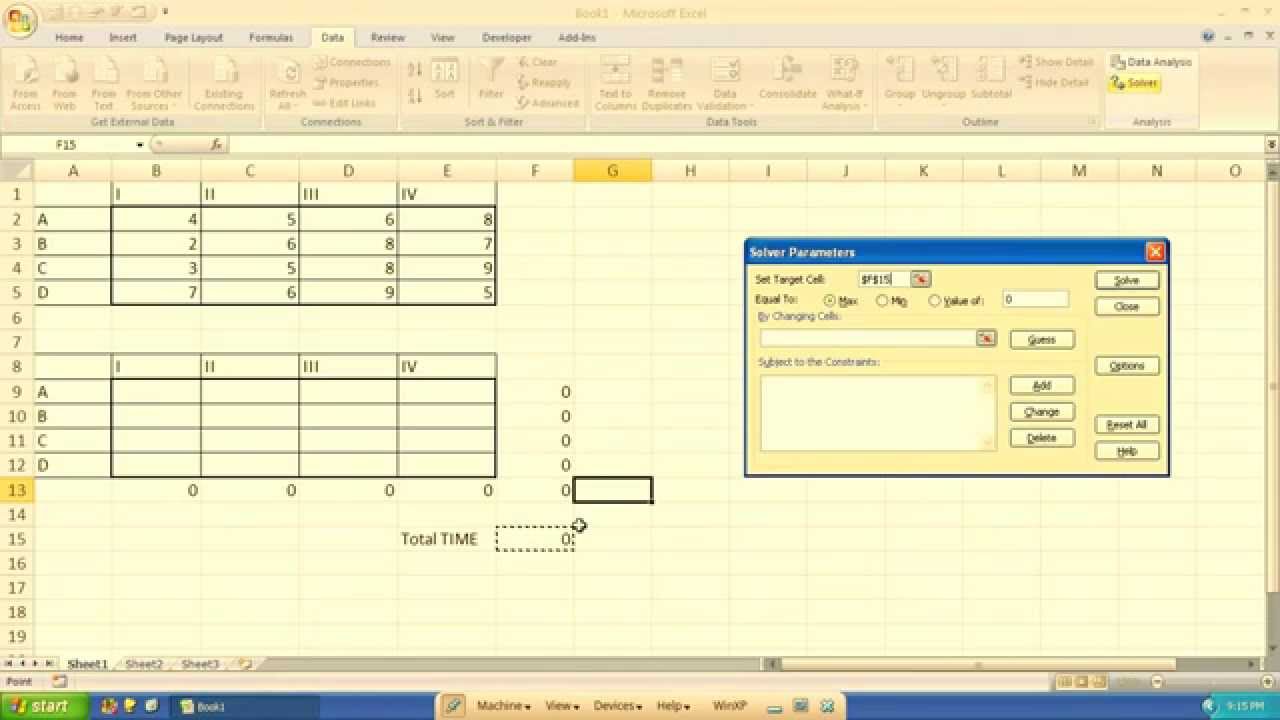This screenshot has width=1280, height=720.
Task: Click the Sort A to Z icon
Action: coord(415,70)
